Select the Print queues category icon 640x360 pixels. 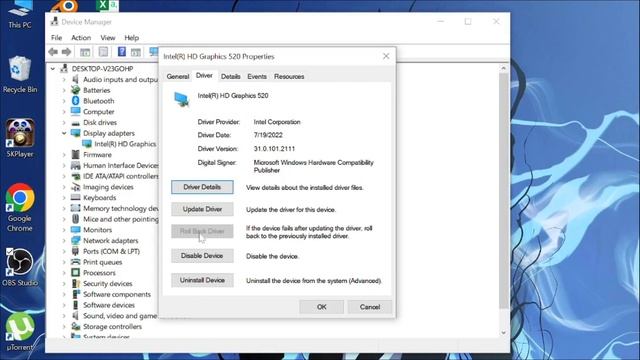76,262
